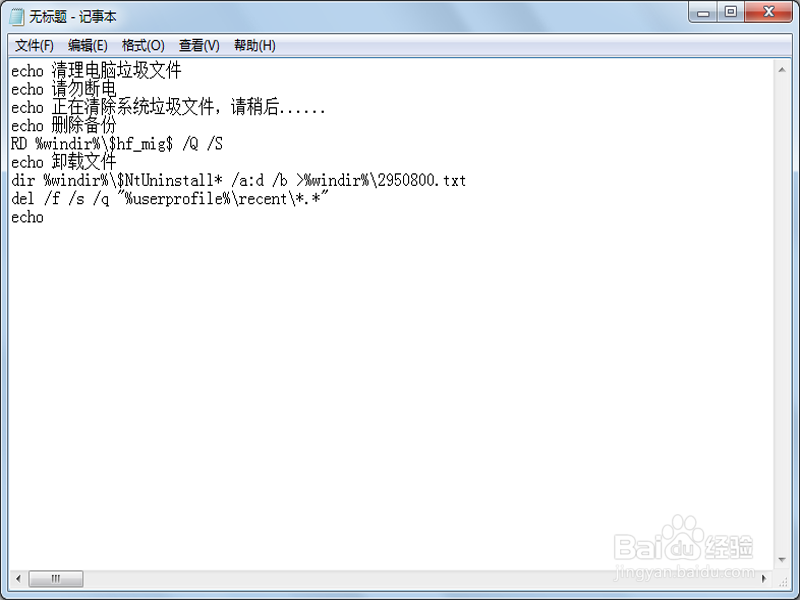Click the vertical scrollbar down arrow
This screenshot has height=600, width=800.
(782, 560)
